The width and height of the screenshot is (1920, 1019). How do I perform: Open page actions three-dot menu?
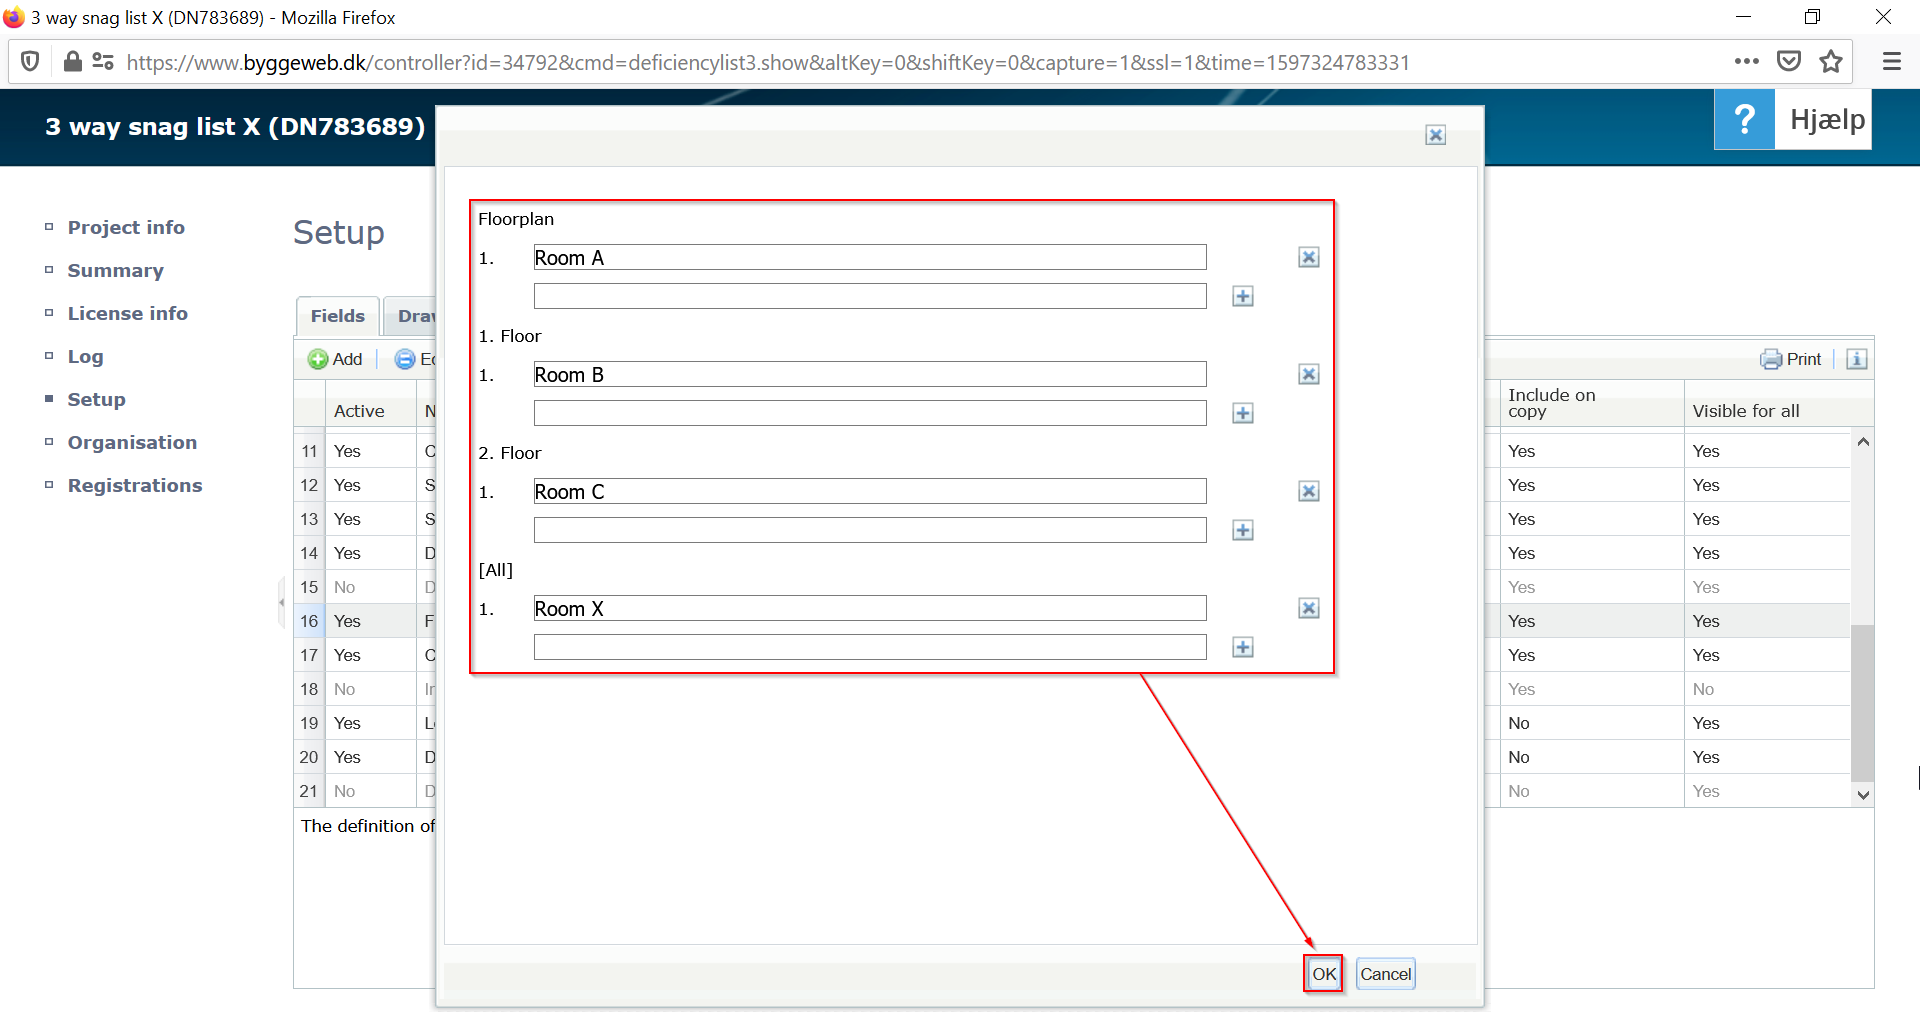tap(1746, 62)
